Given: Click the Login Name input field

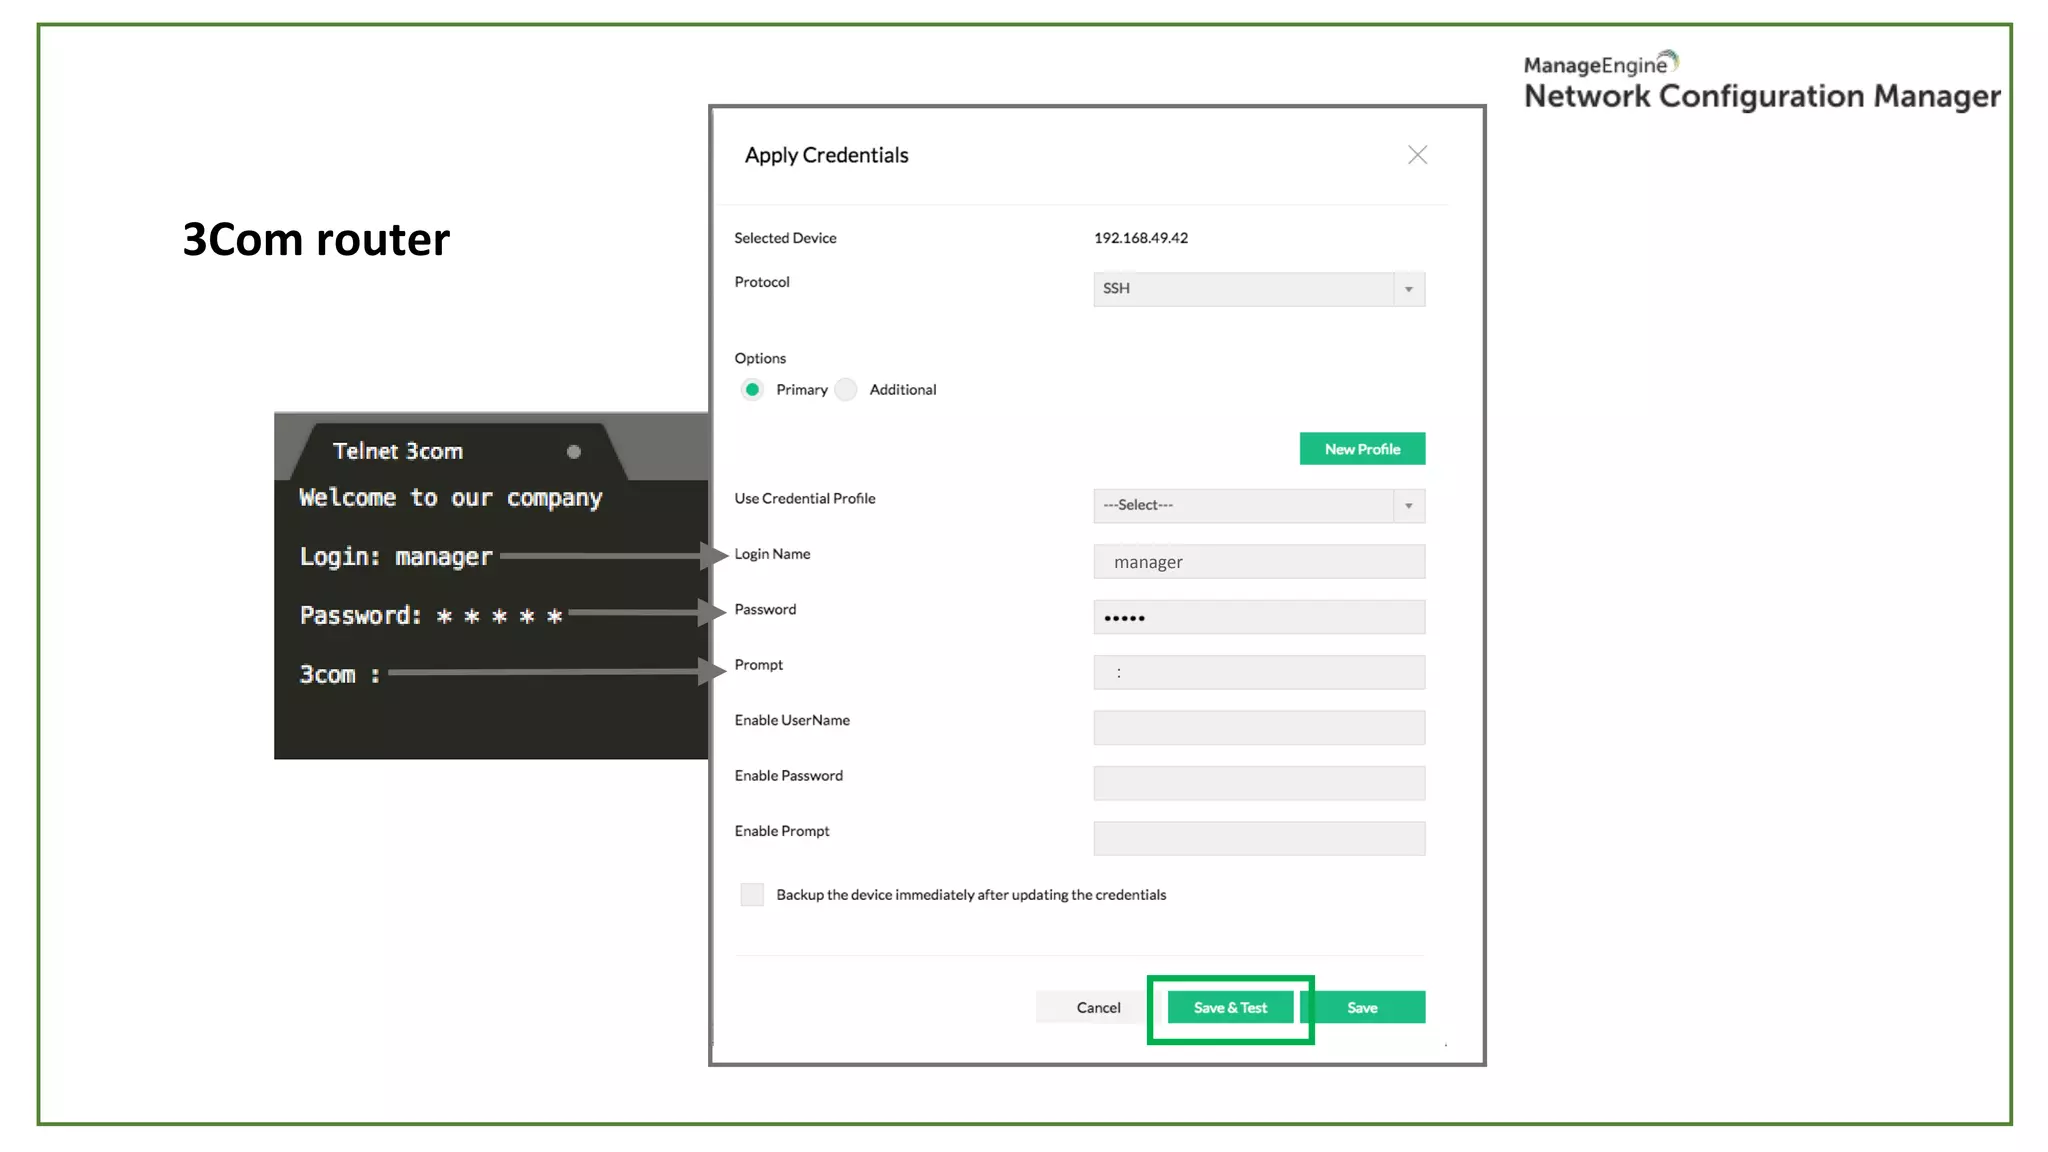Looking at the screenshot, I should click(1259, 562).
